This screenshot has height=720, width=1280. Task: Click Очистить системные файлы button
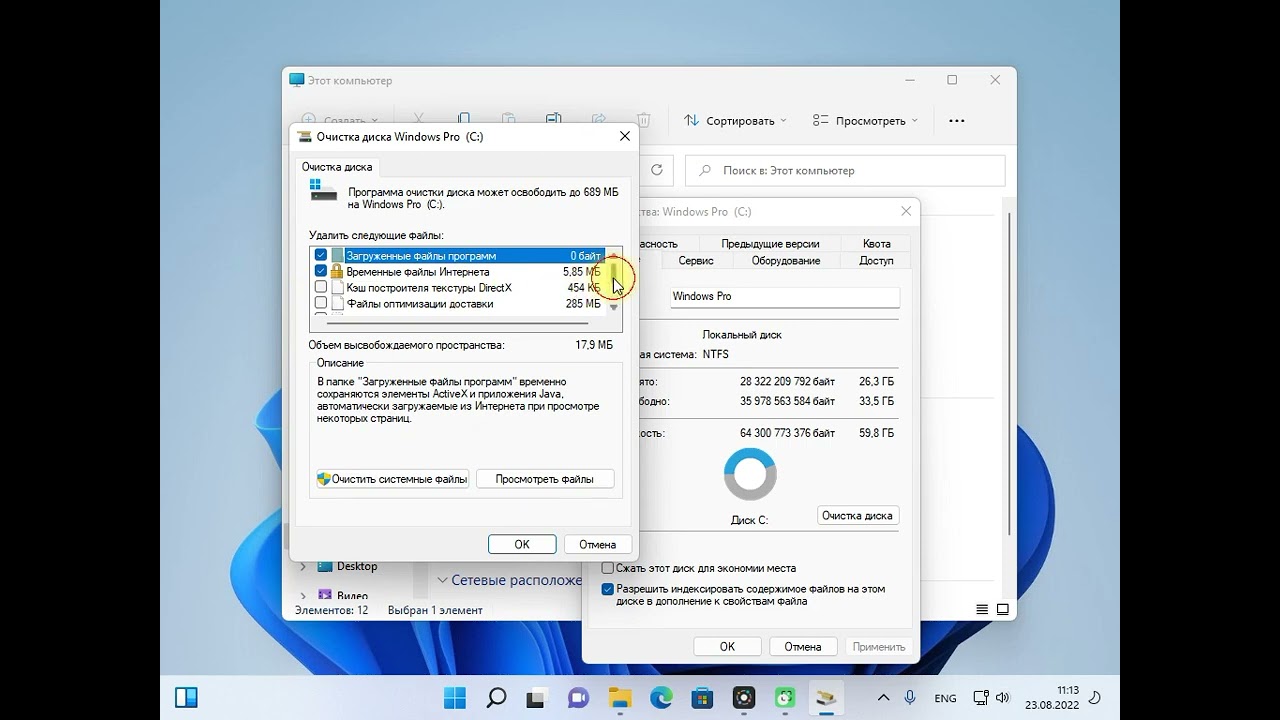tap(392, 479)
